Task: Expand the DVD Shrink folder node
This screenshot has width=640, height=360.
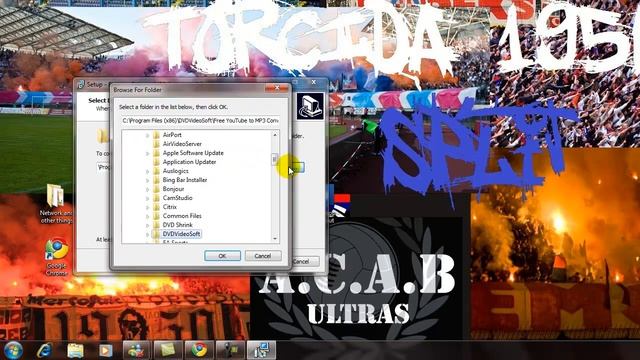Action: (147, 225)
